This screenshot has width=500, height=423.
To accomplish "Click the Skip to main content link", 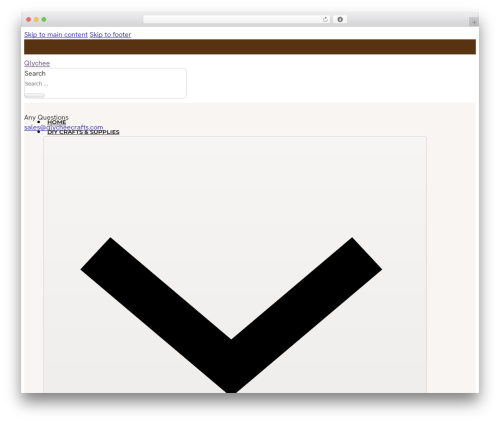I will pos(56,35).
